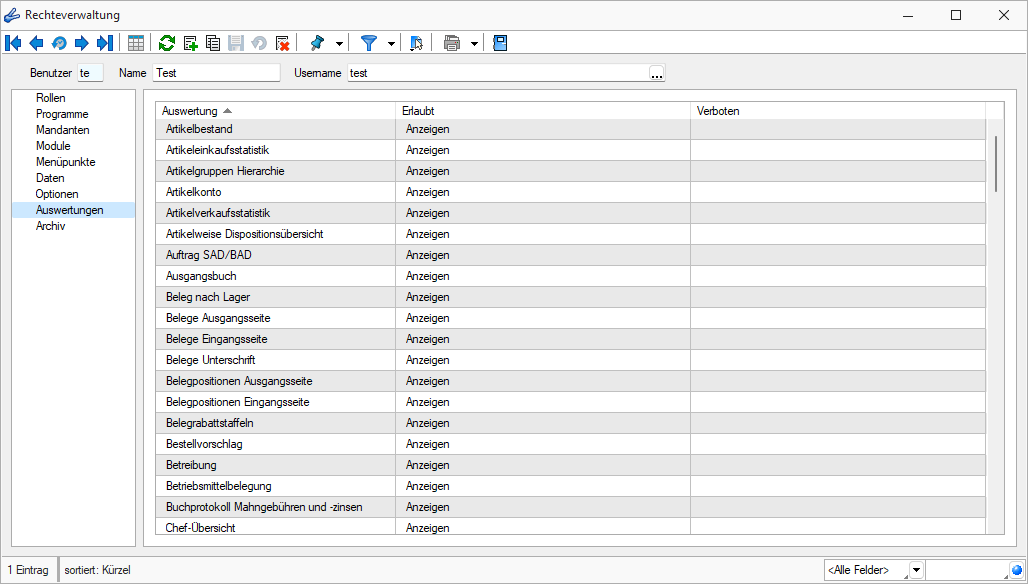1028x584 pixels.
Task: Click Anzeigen in the Betreibung row
Action: pos(427,465)
